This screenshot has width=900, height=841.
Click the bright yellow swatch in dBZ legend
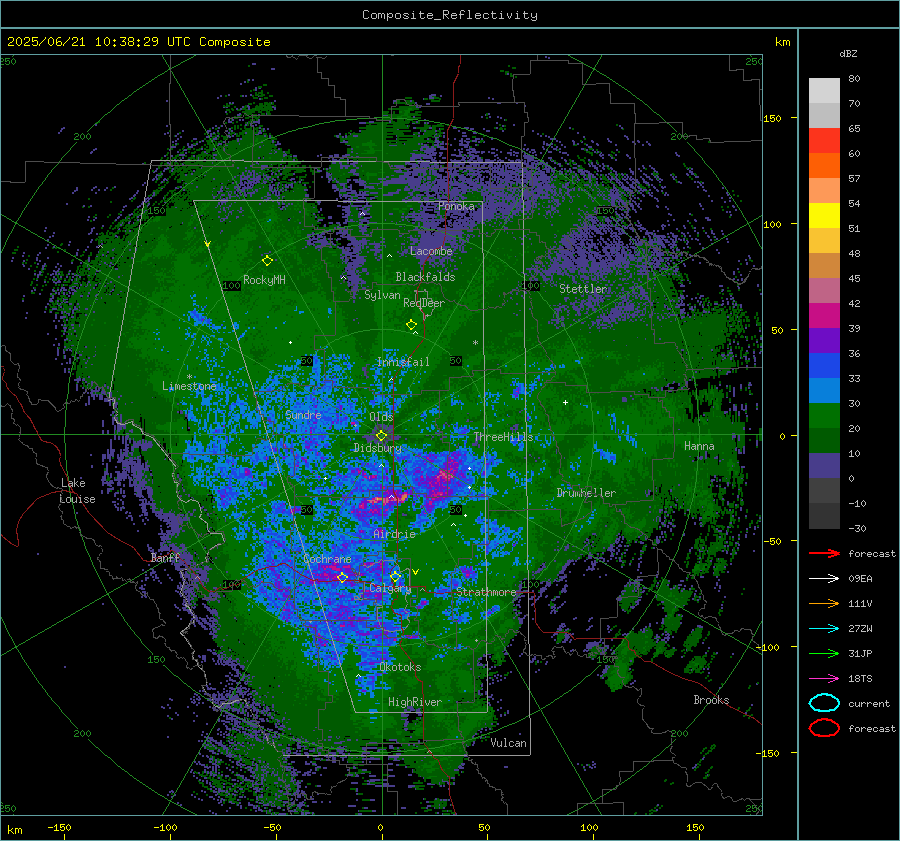(x=824, y=215)
